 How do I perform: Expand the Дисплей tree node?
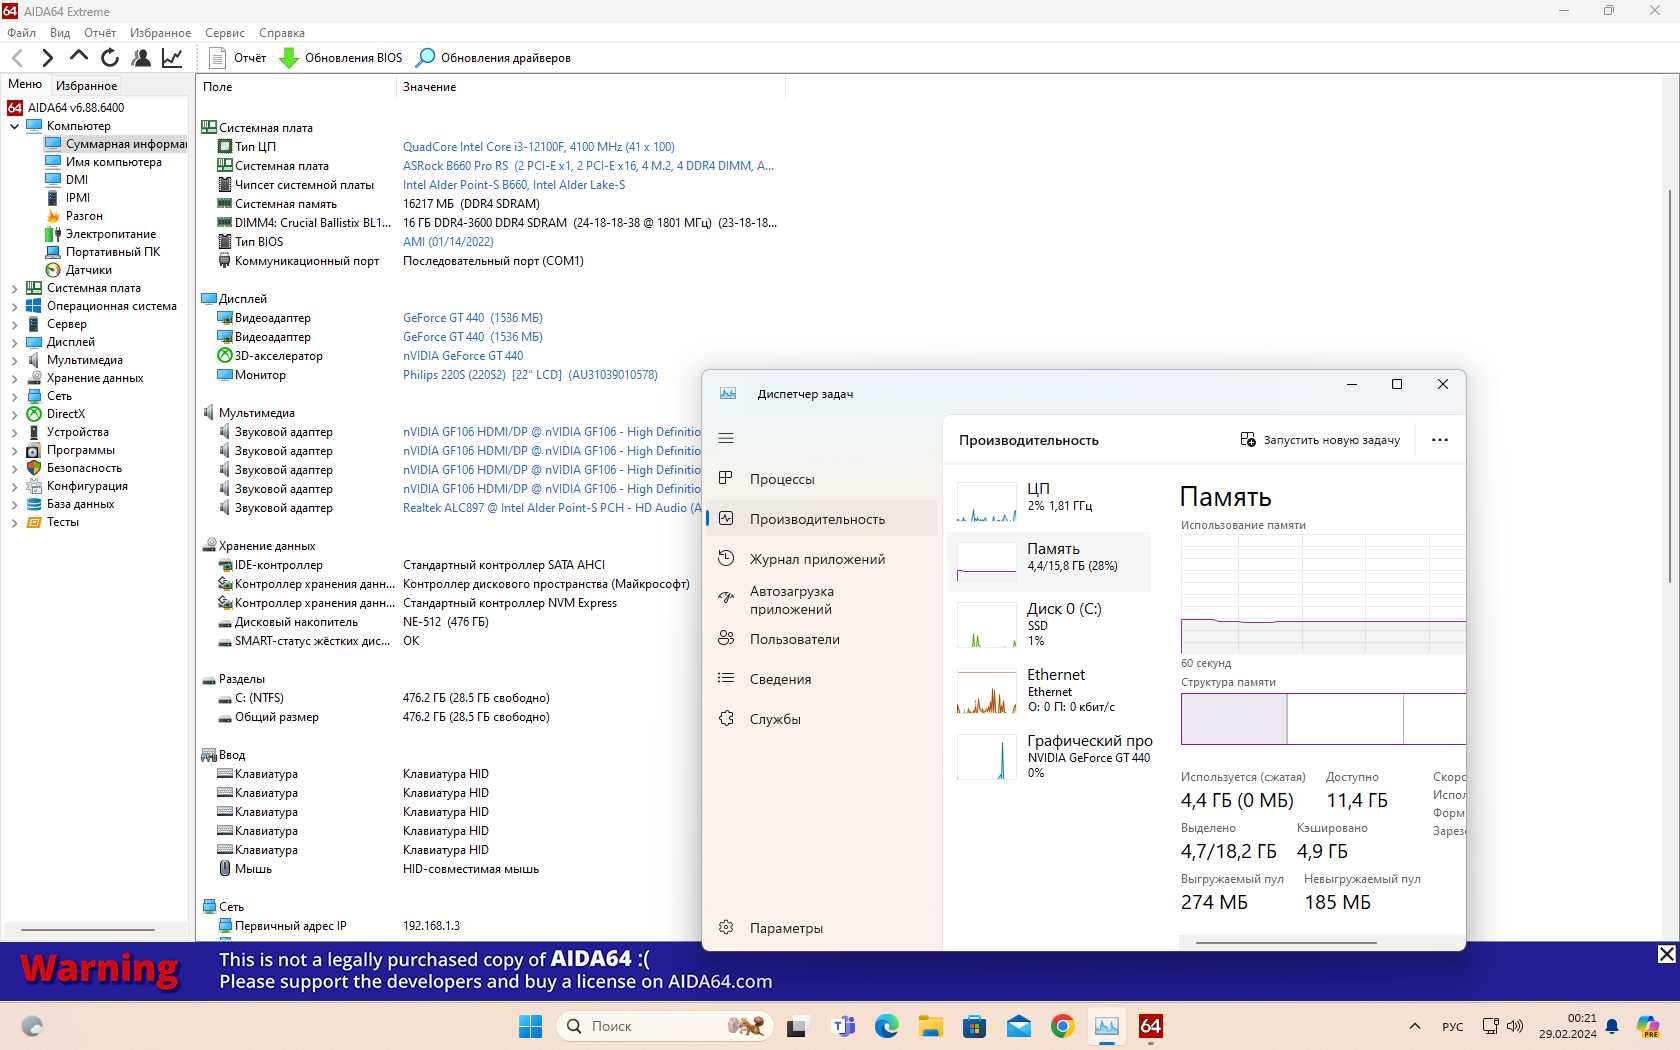tap(14, 342)
